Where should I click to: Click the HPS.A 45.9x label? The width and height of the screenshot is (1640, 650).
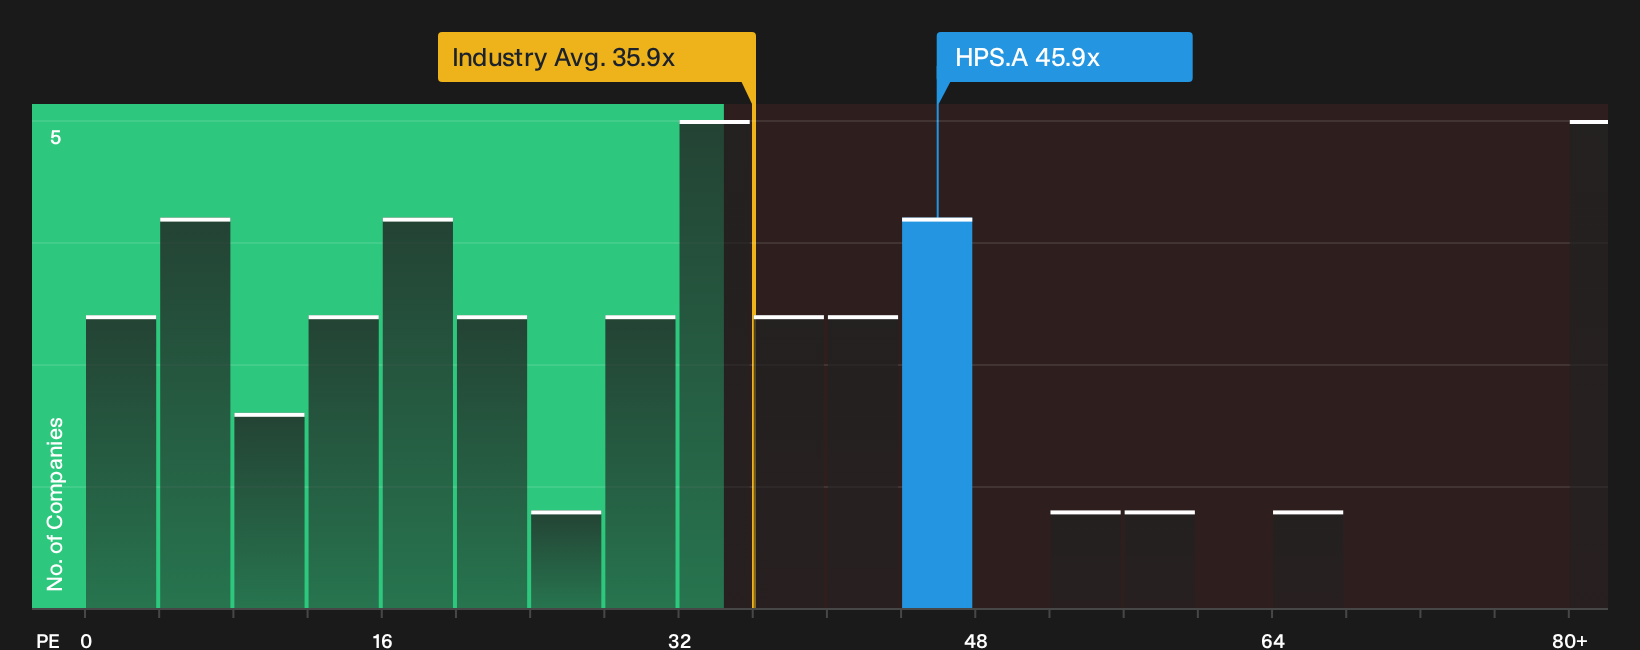point(1064,57)
